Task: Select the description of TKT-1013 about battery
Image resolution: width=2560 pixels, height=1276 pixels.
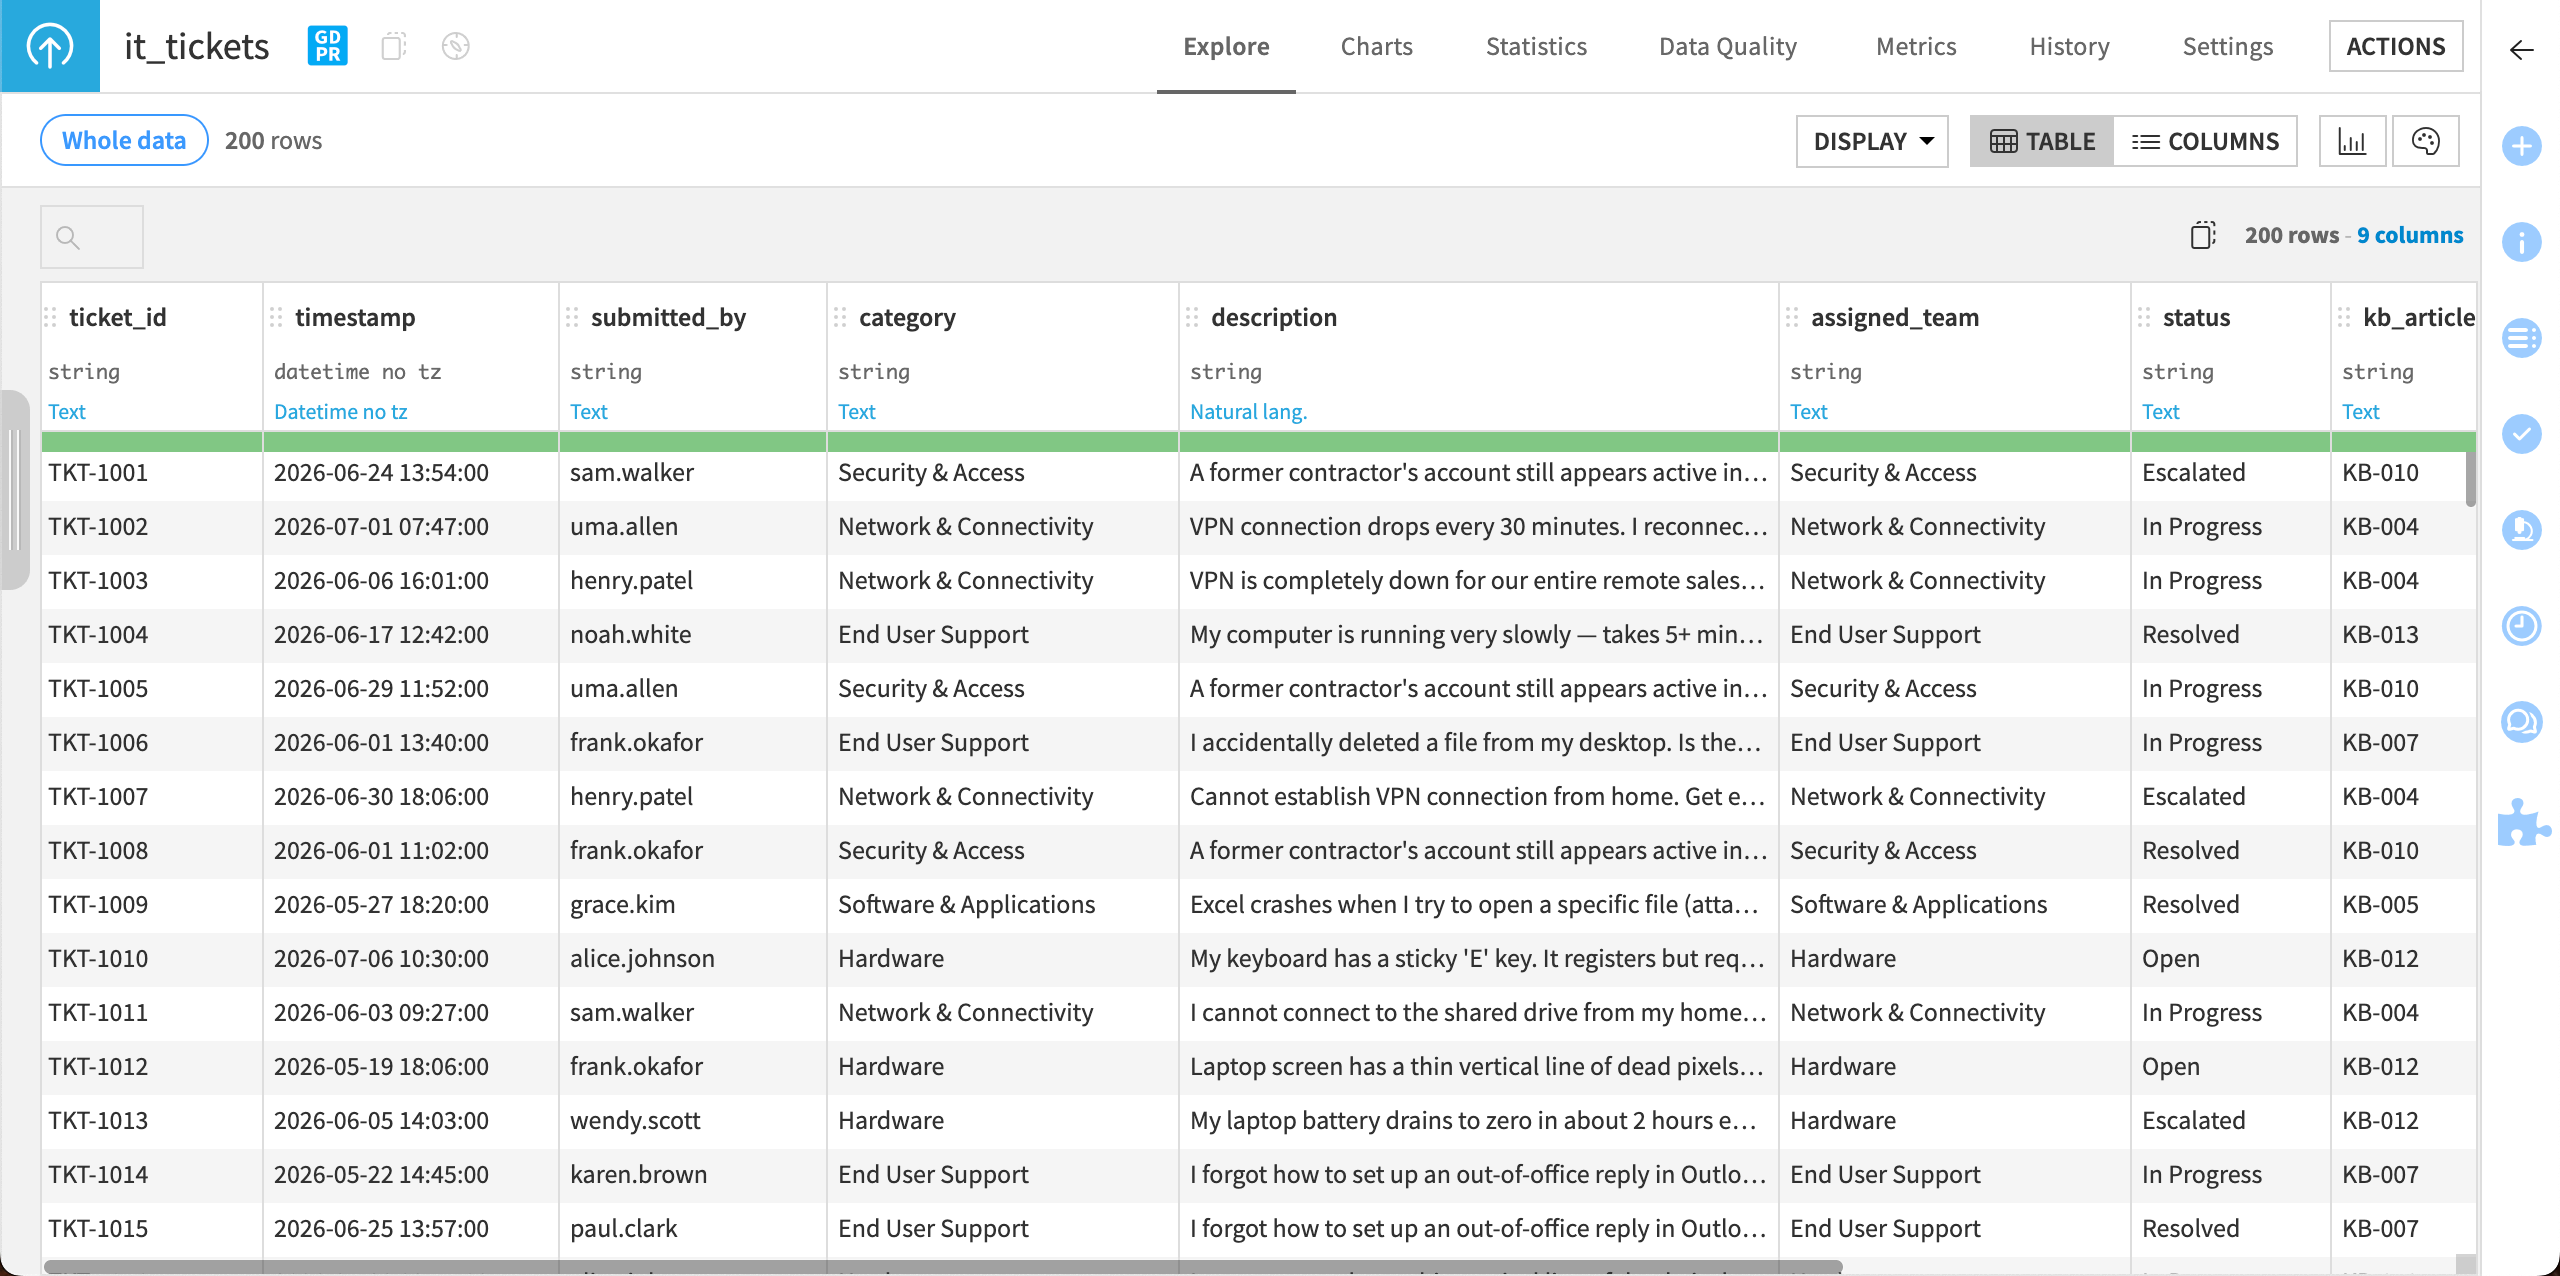Action: (x=1479, y=1121)
